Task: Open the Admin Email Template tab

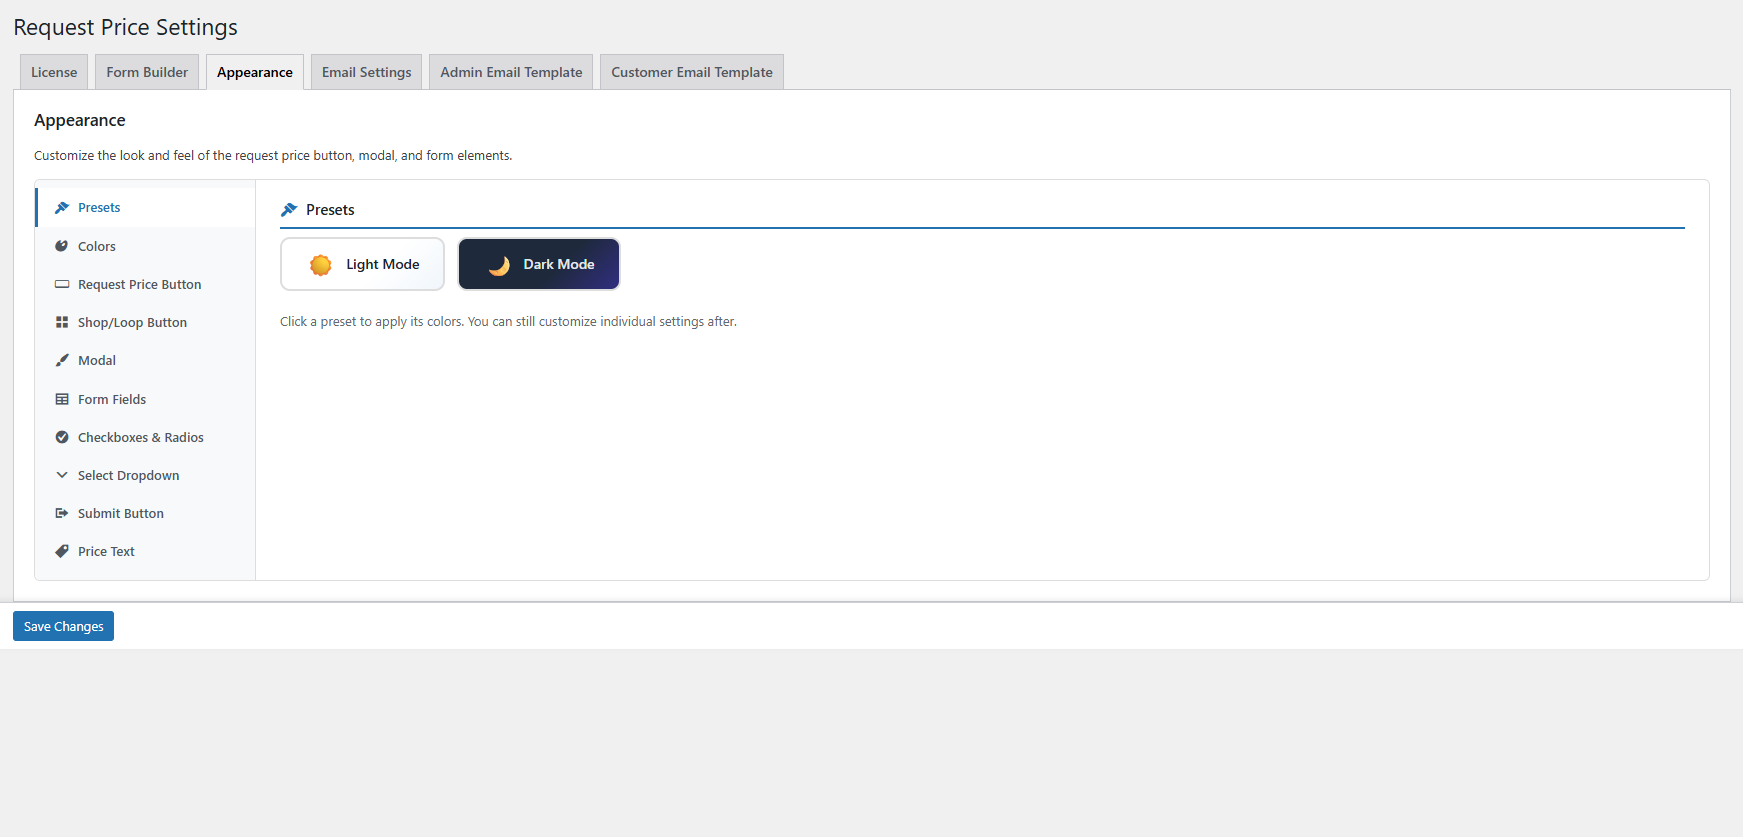Action: tap(511, 72)
